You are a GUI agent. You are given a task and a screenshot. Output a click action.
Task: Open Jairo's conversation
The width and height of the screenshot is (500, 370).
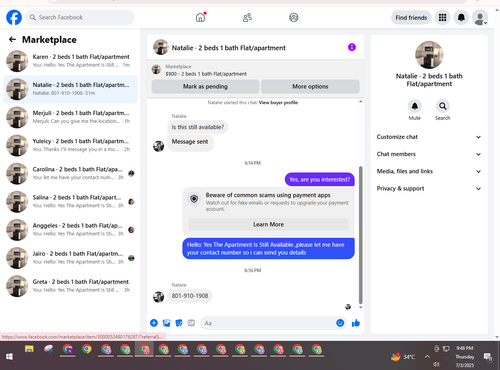point(70,258)
